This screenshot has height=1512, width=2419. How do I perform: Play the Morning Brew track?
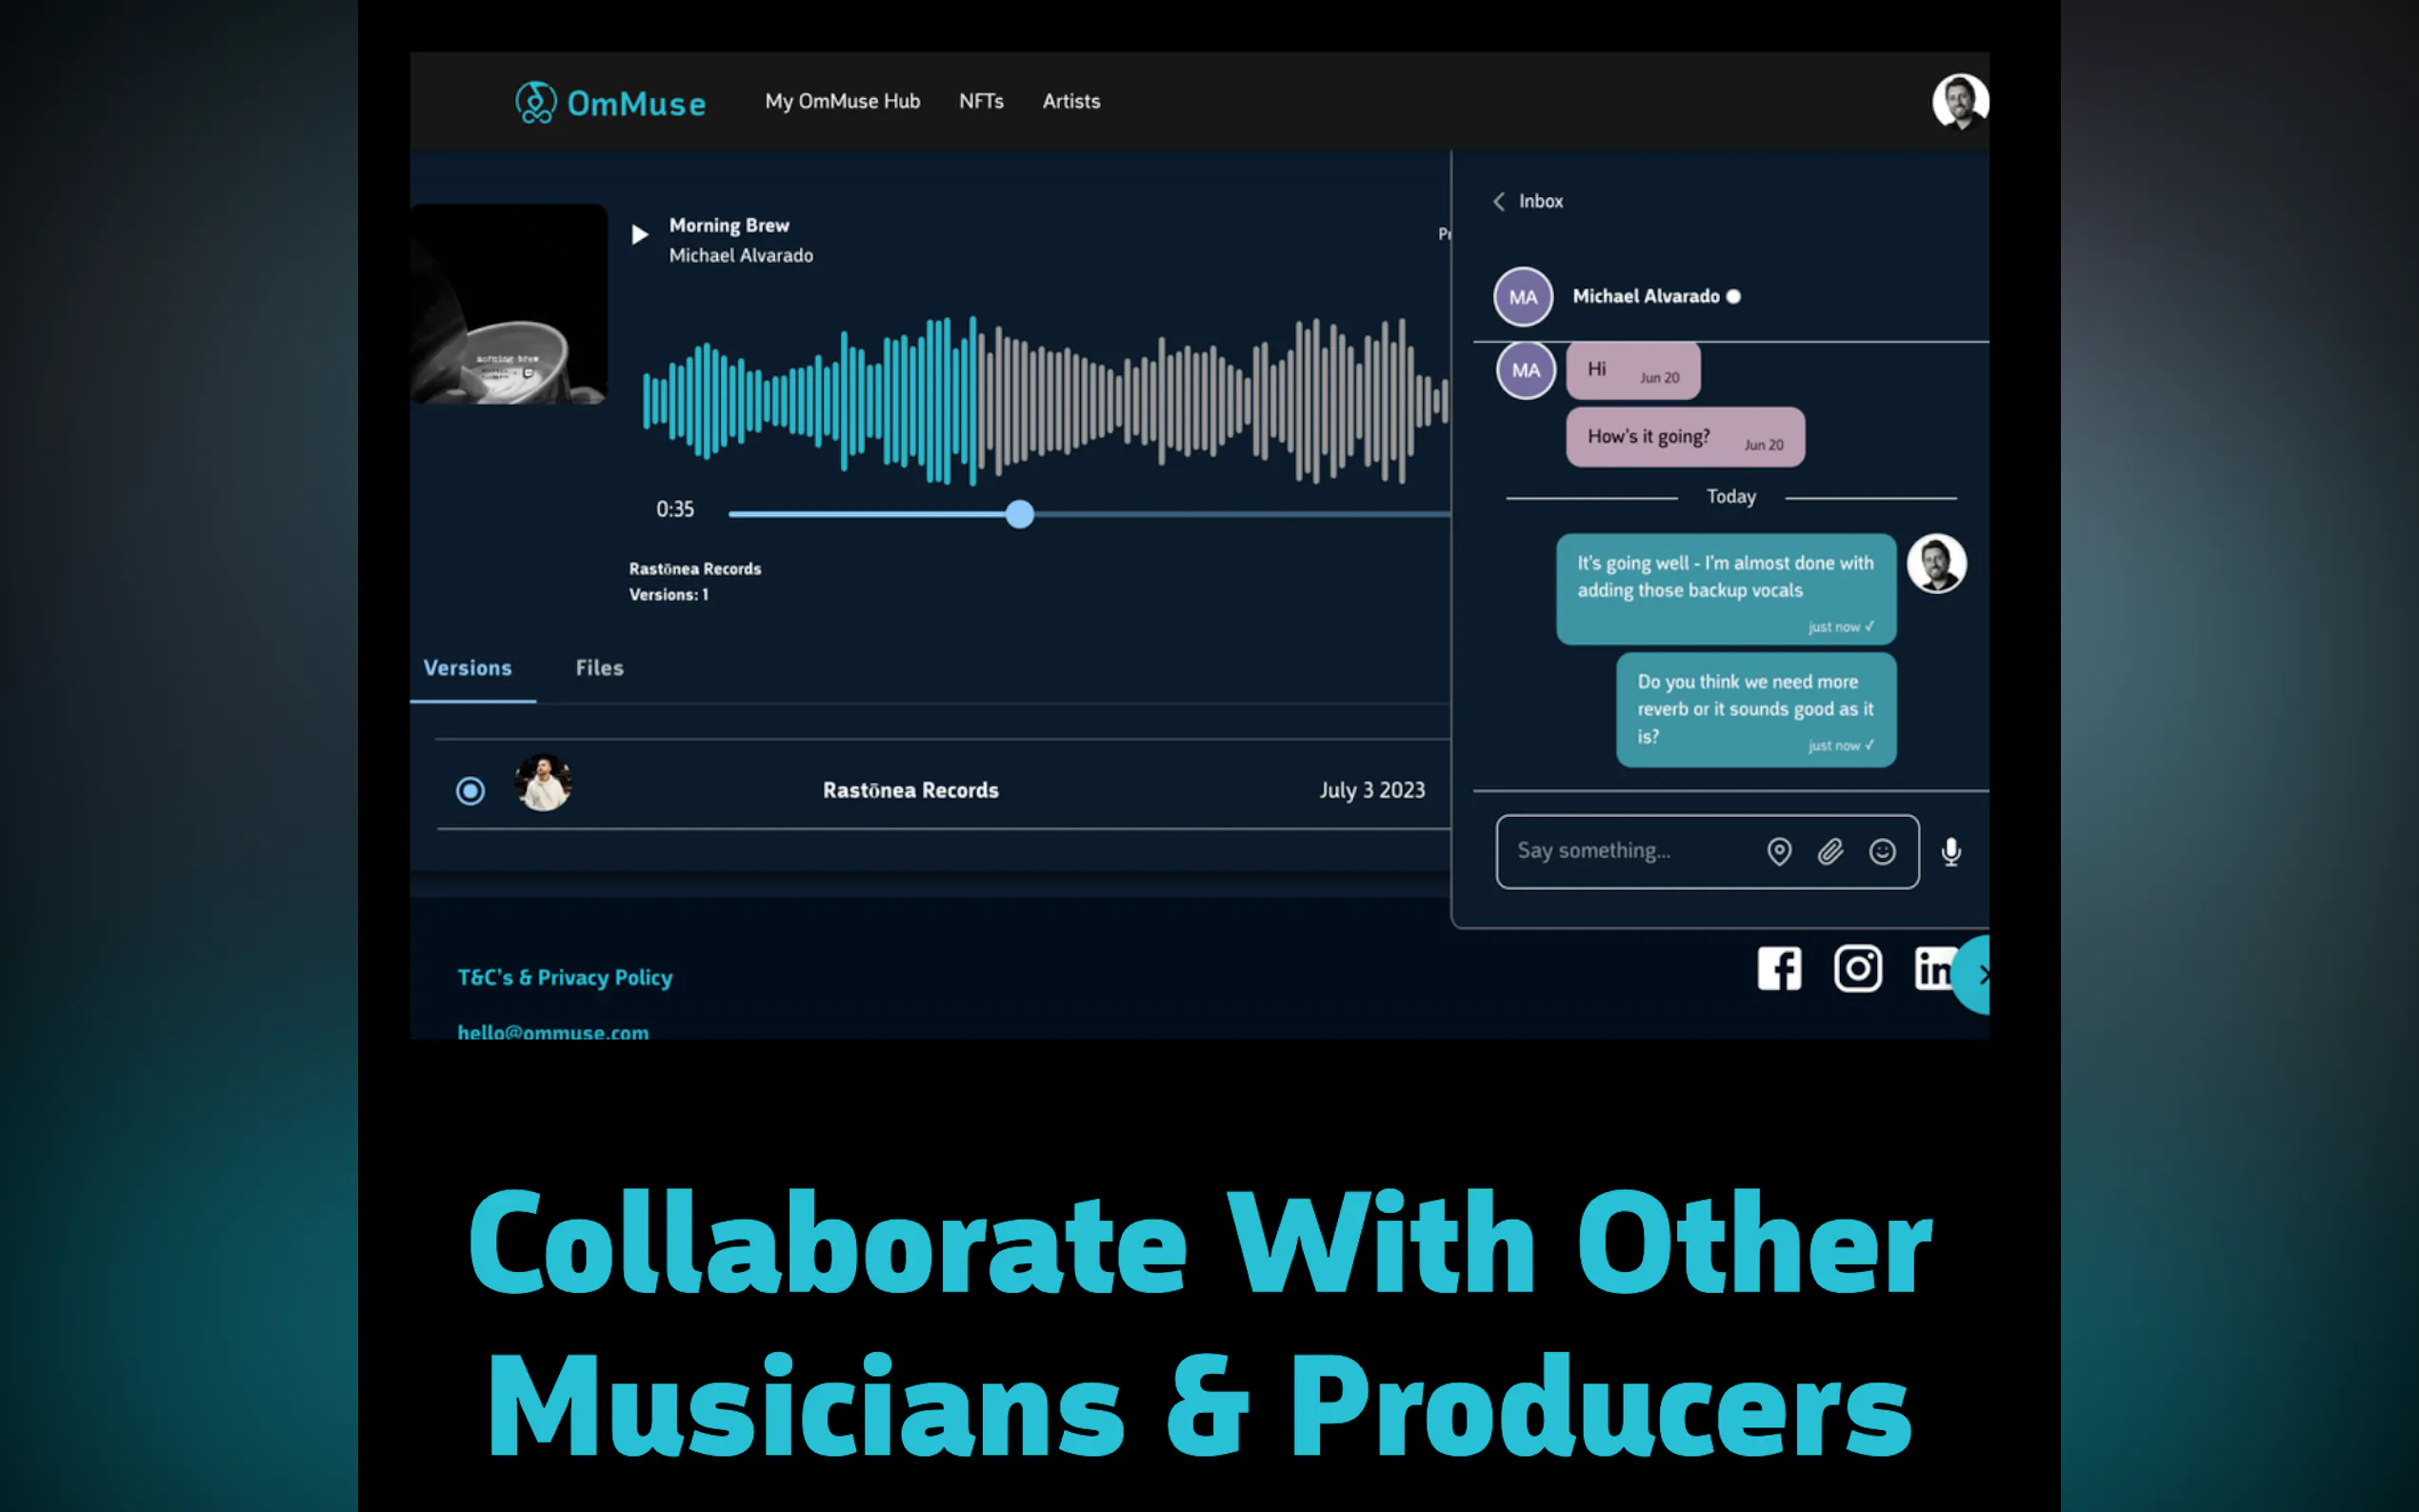pos(639,235)
